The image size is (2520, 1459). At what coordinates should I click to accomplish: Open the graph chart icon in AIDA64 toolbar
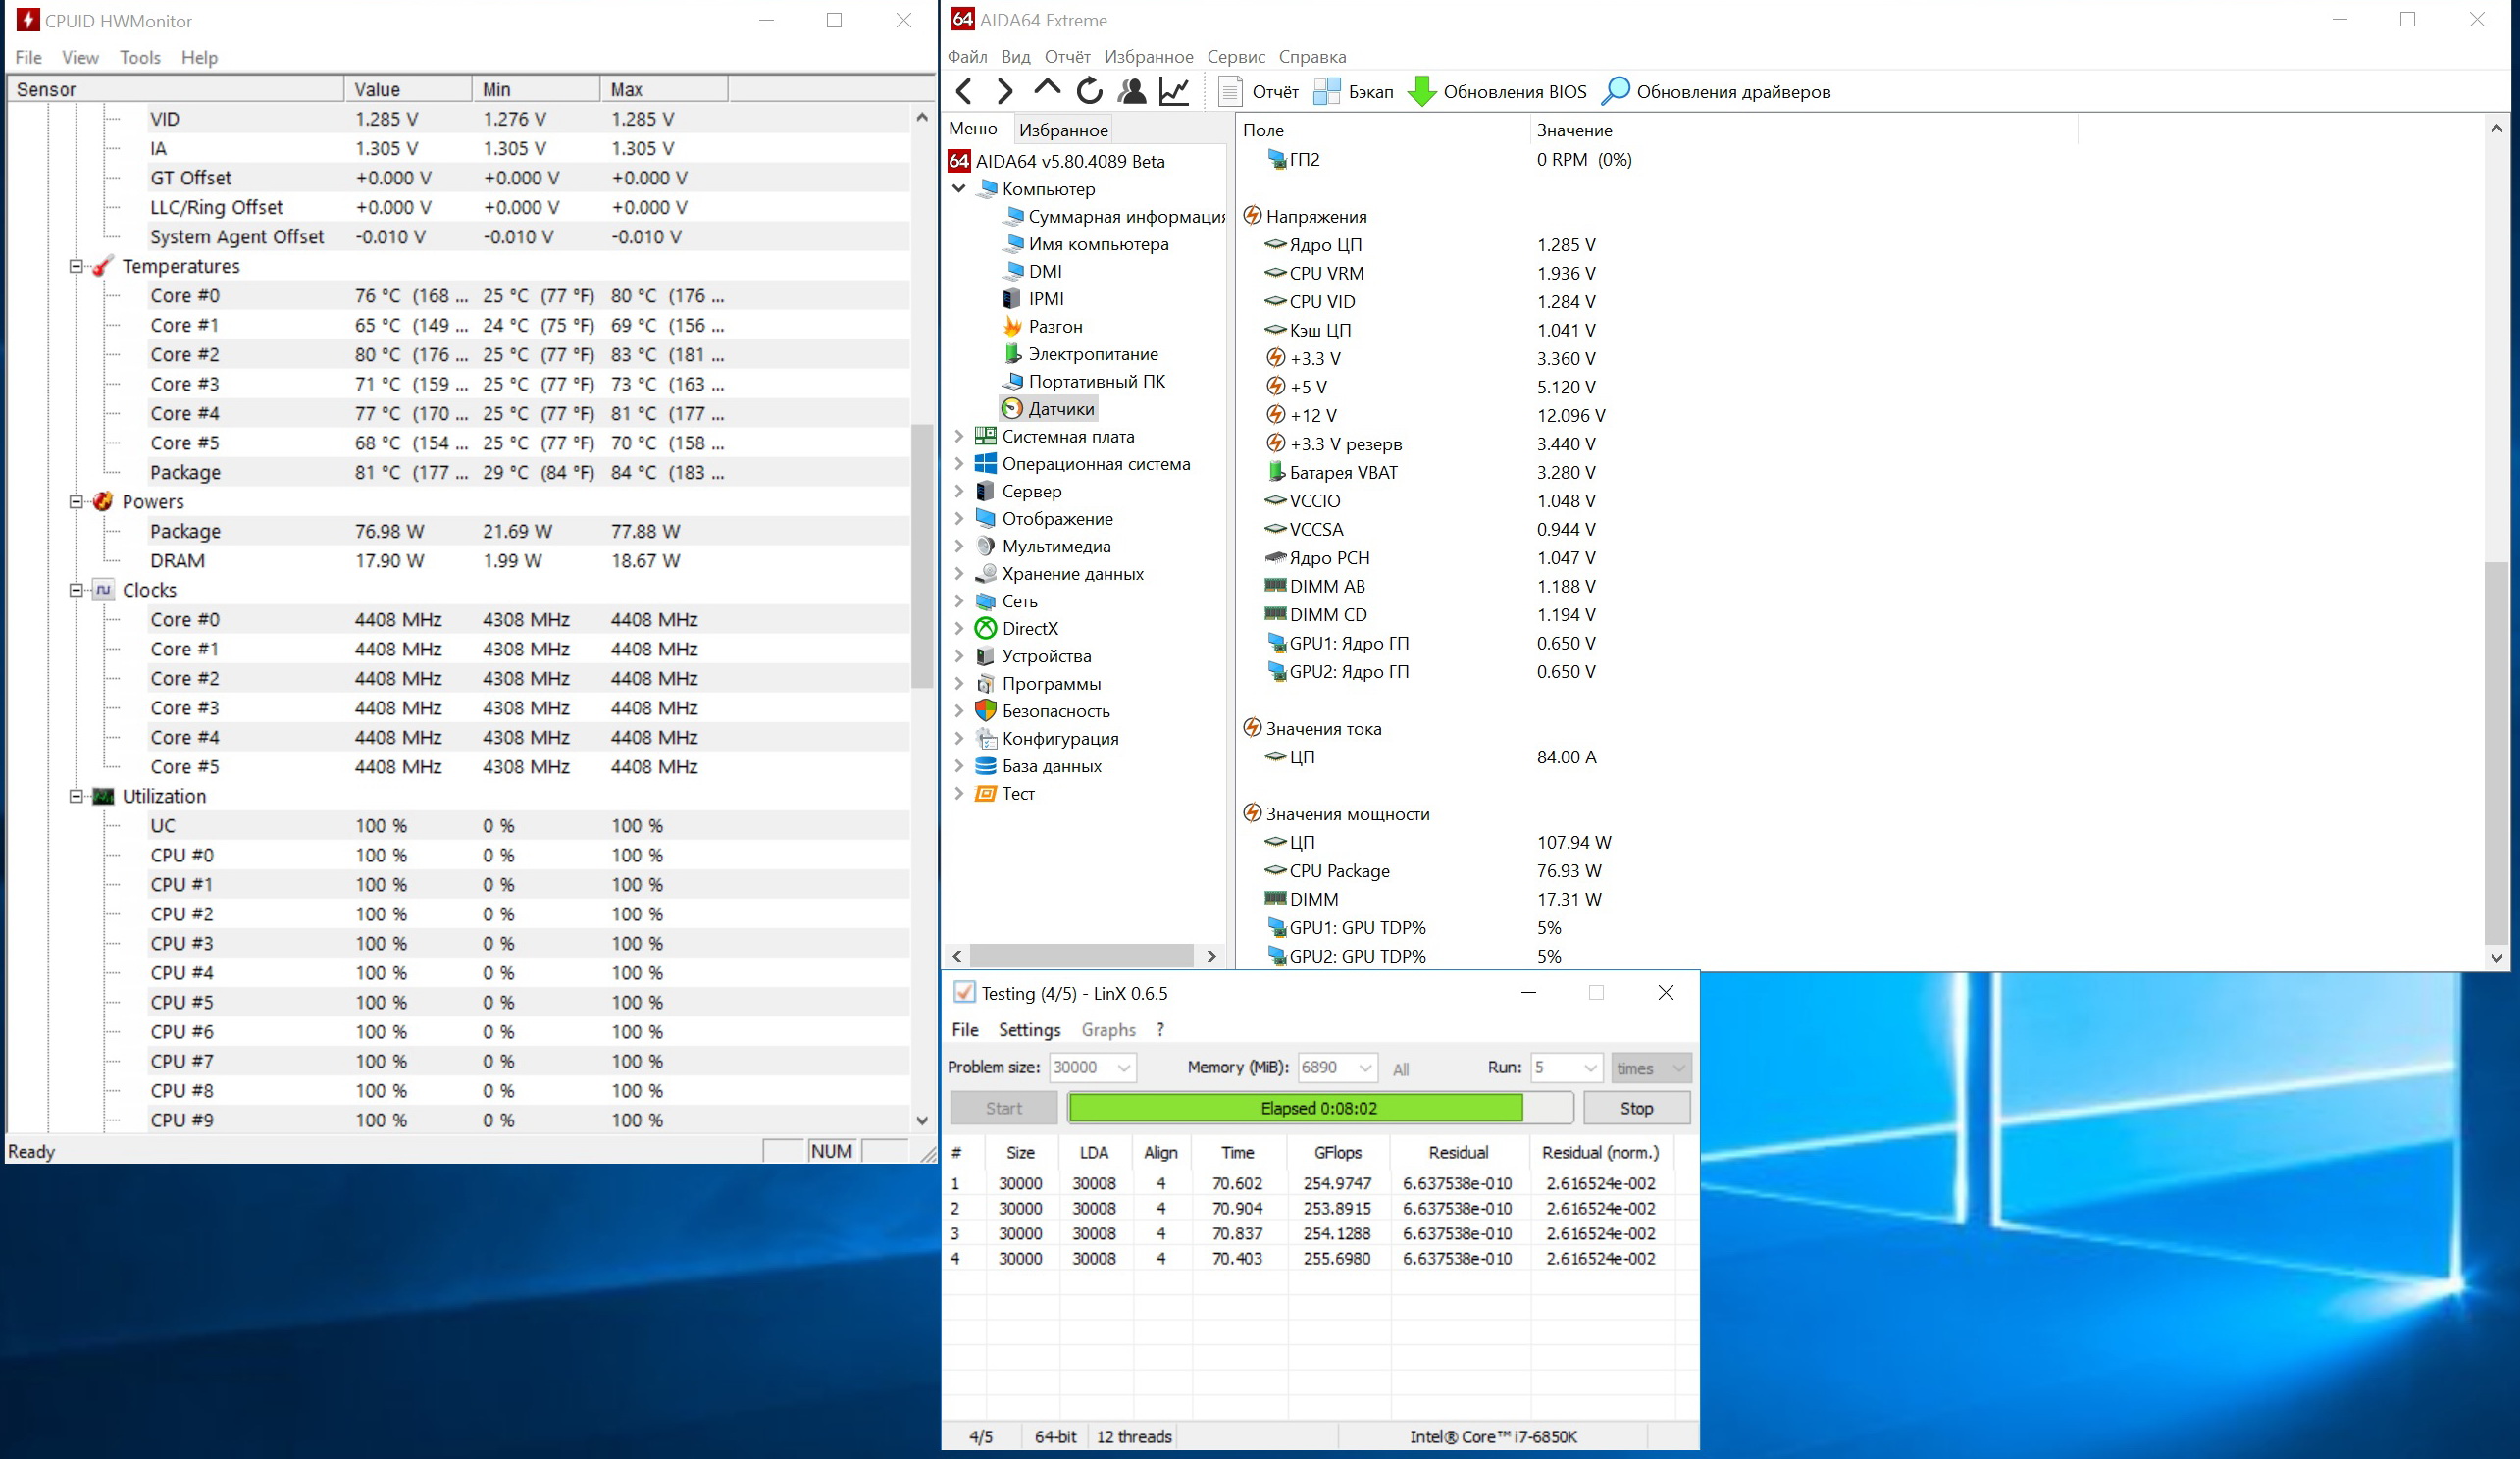tap(1174, 92)
